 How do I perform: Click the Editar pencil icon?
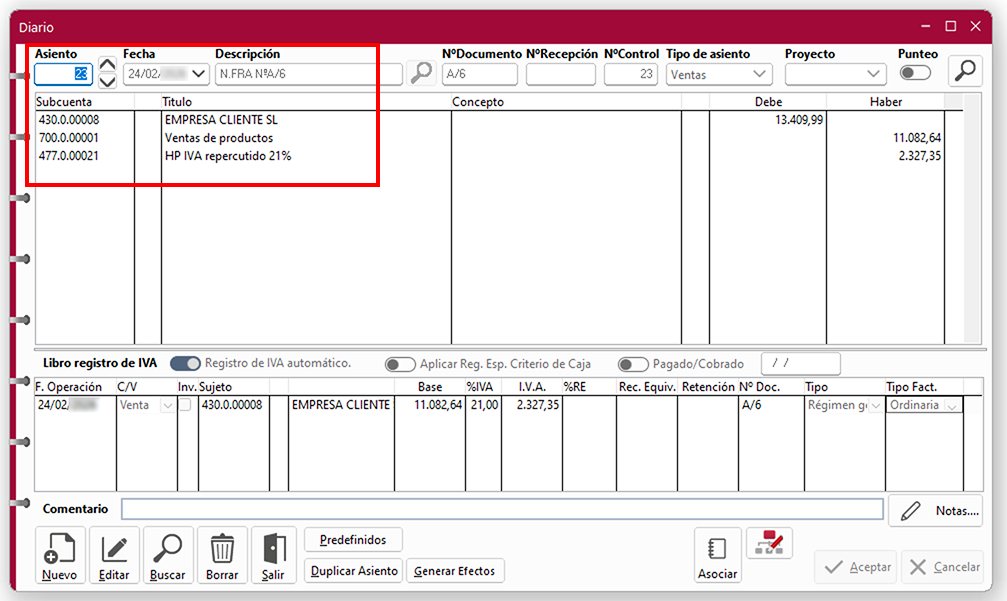114,548
